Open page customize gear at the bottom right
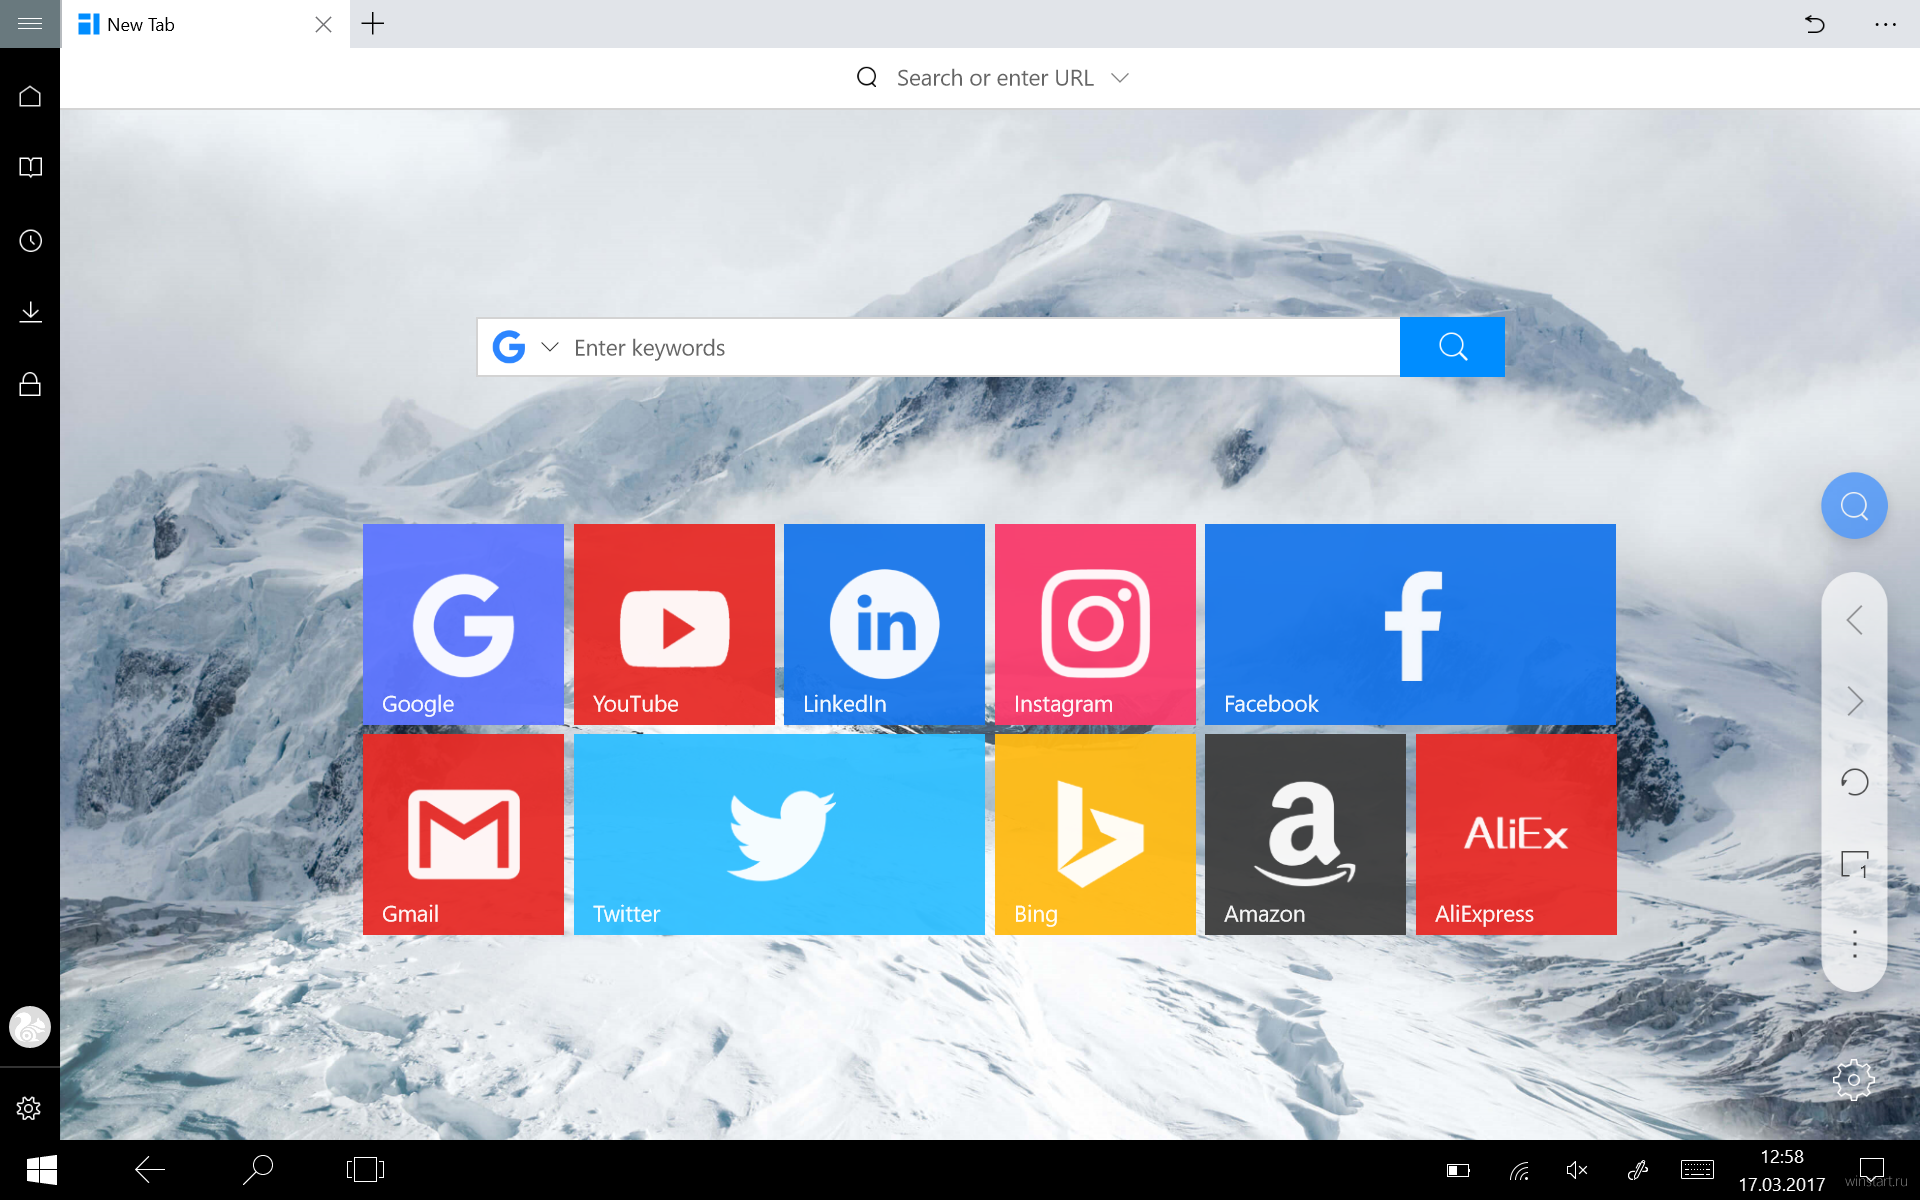This screenshot has width=1920, height=1200. (1853, 1080)
